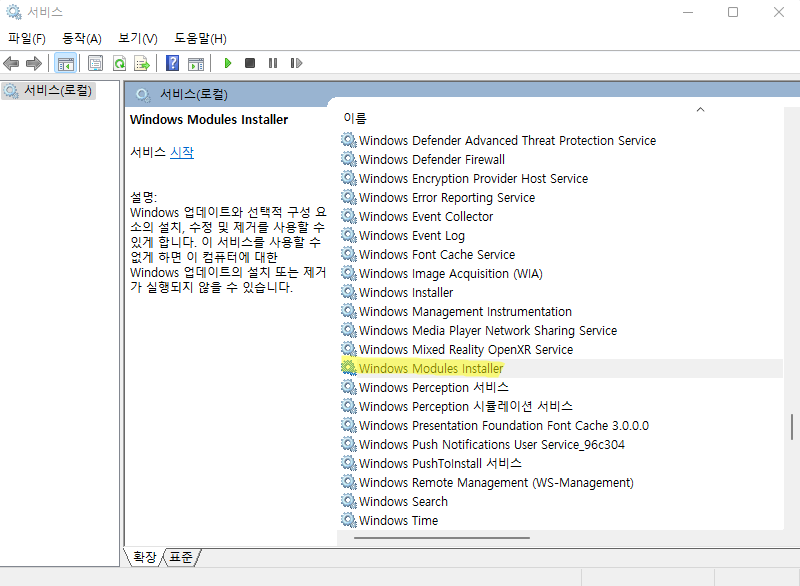This screenshot has height=586, width=800.
Task: Toggle the action pane toolbar icon
Action: coord(196,64)
